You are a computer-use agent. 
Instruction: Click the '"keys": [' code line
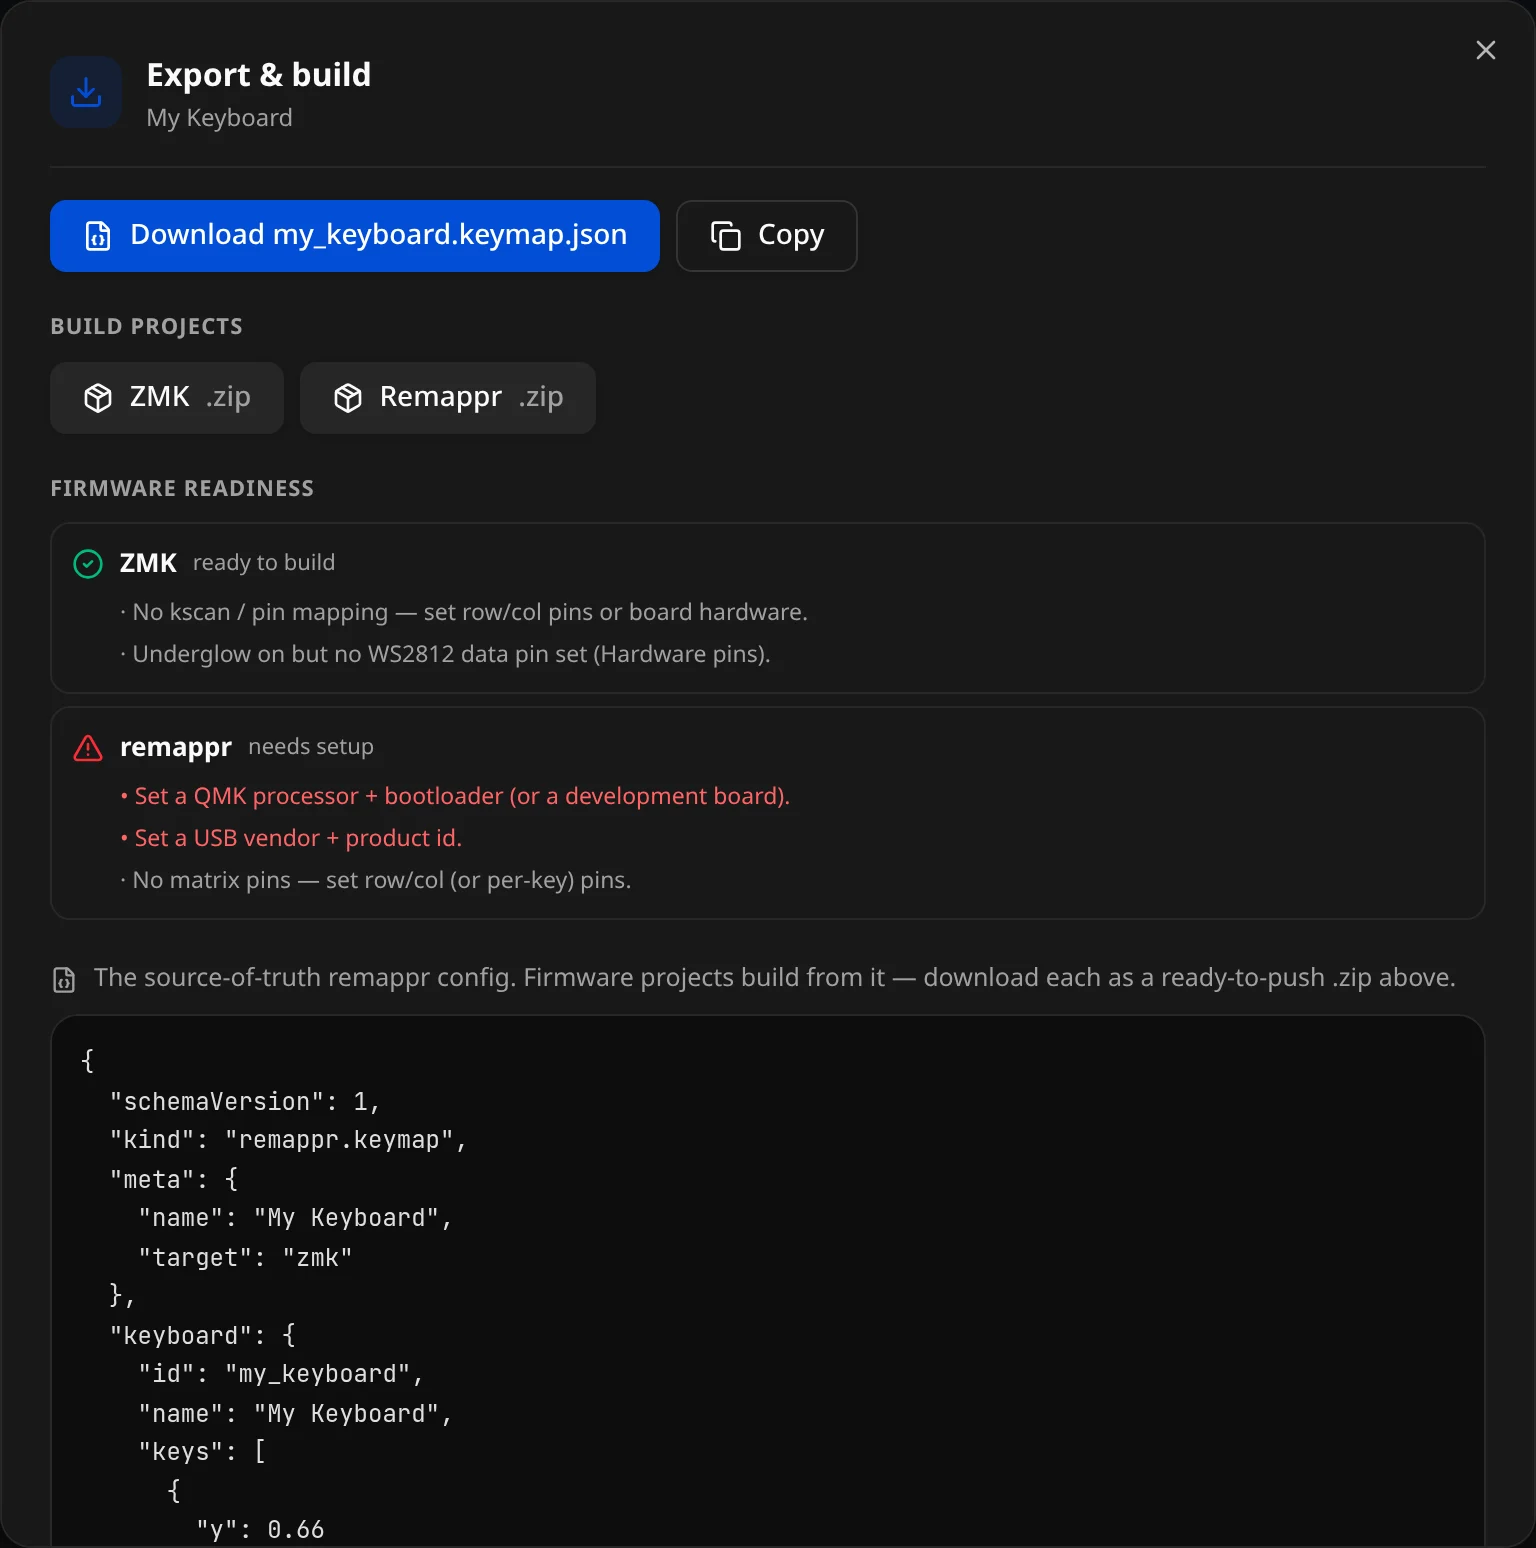click(202, 1452)
